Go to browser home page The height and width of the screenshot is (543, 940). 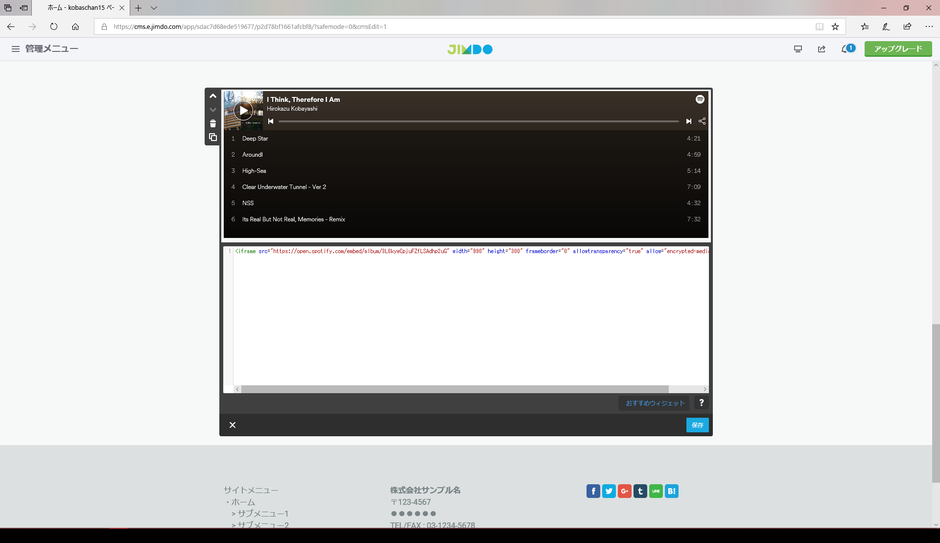pos(76,26)
